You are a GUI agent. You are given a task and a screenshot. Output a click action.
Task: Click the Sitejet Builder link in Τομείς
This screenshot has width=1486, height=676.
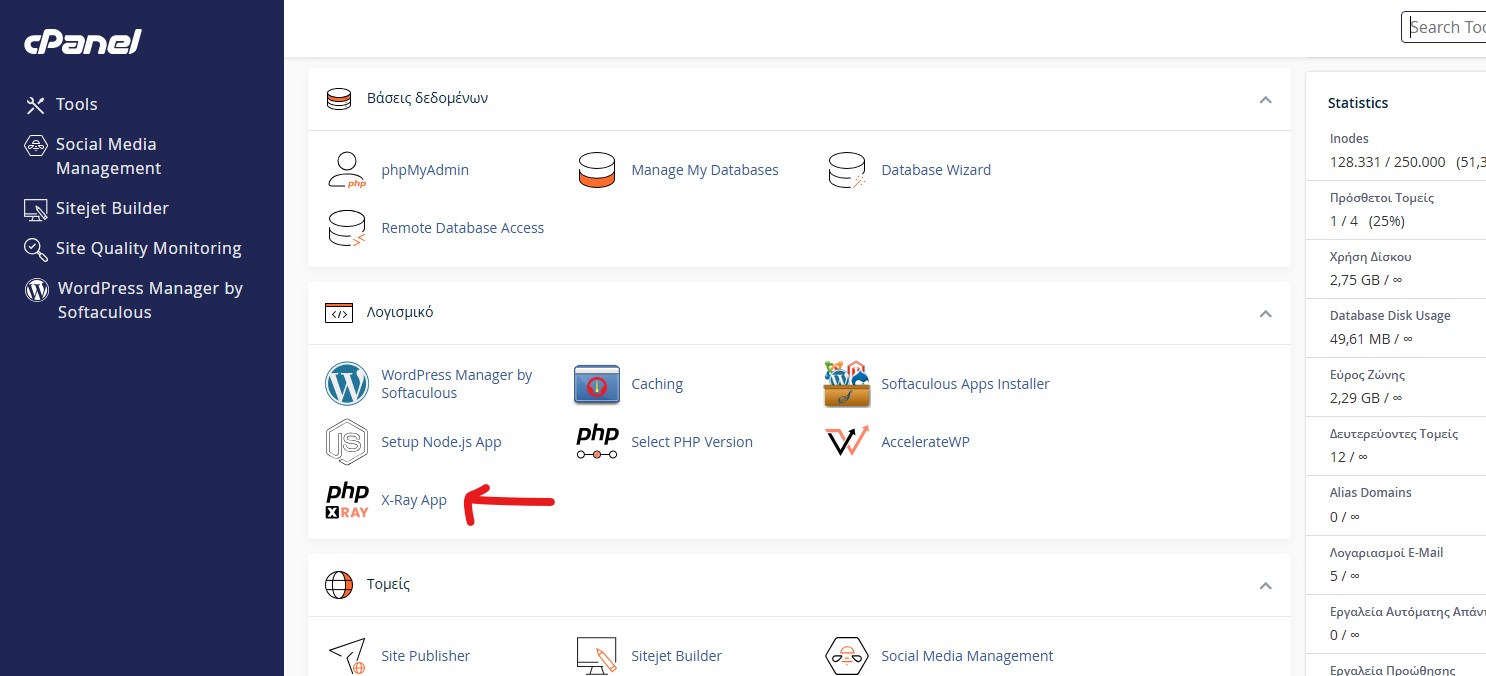point(676,656)
